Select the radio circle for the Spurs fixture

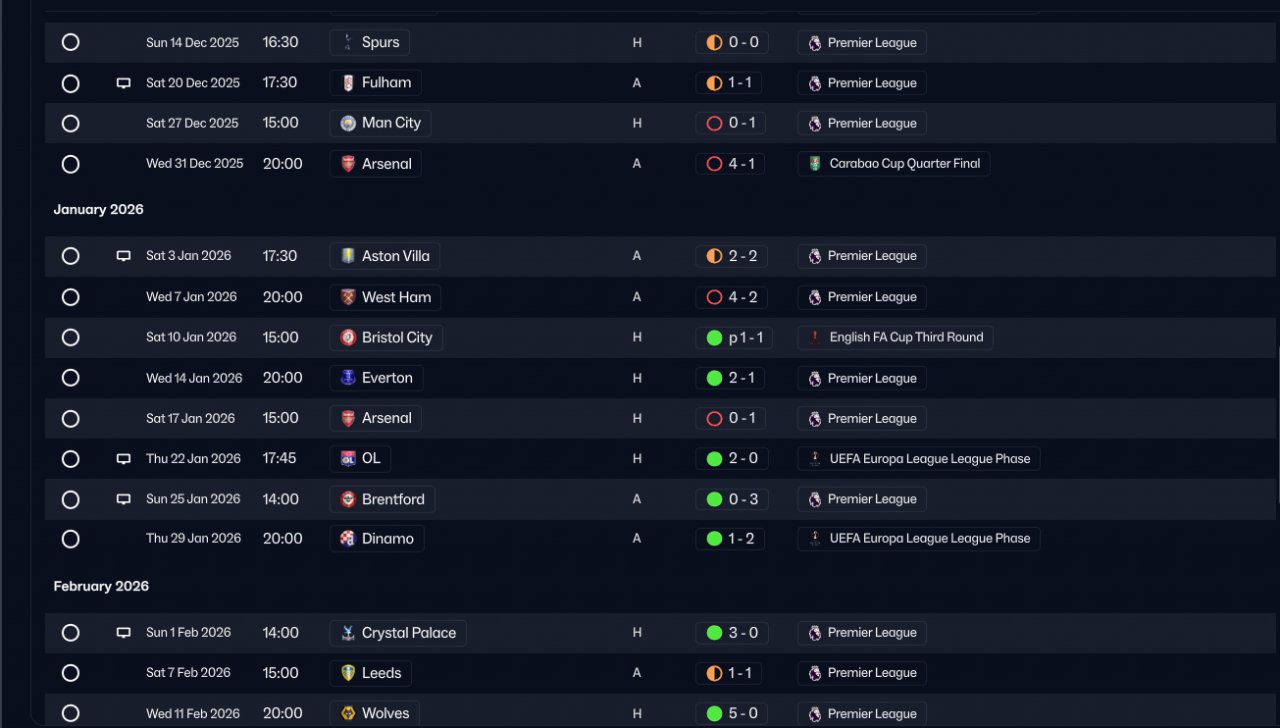[70, 43]
